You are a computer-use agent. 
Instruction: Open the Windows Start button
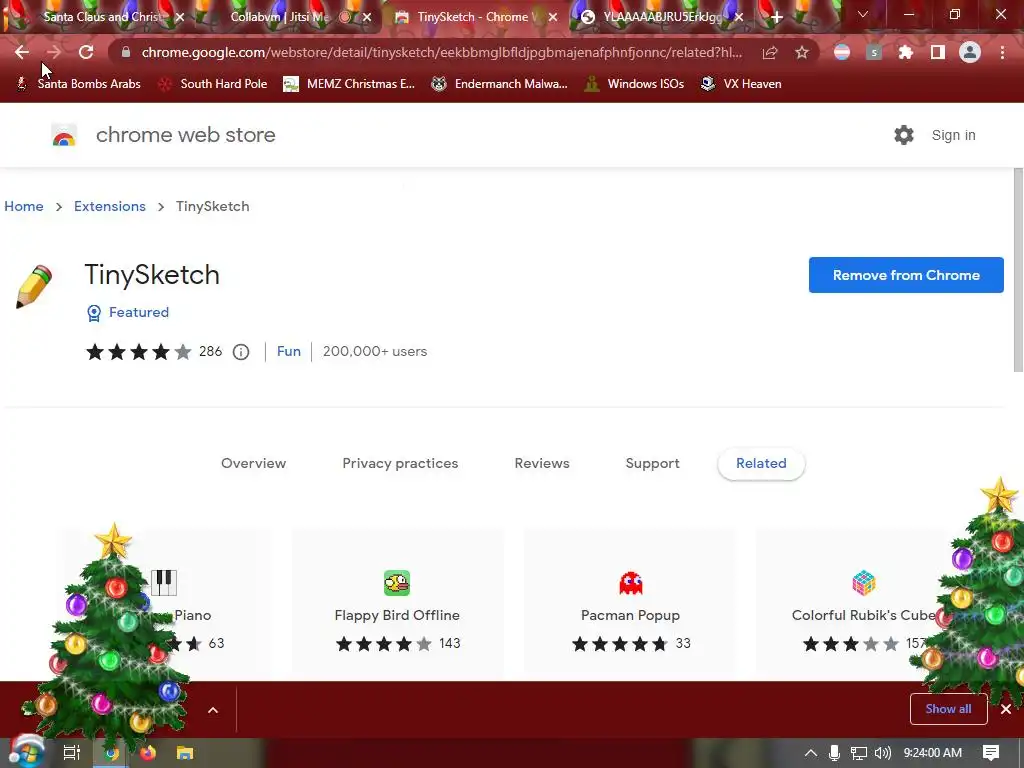(x=26, y=752)
